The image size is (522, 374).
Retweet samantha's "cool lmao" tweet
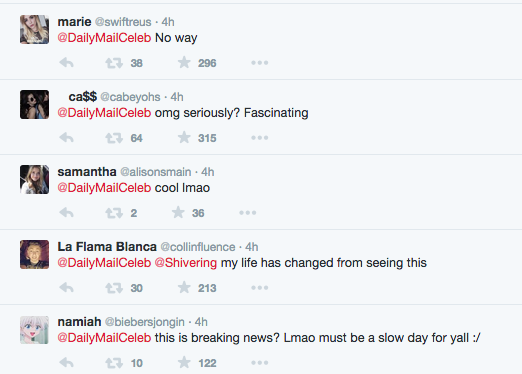click(114, 213)
